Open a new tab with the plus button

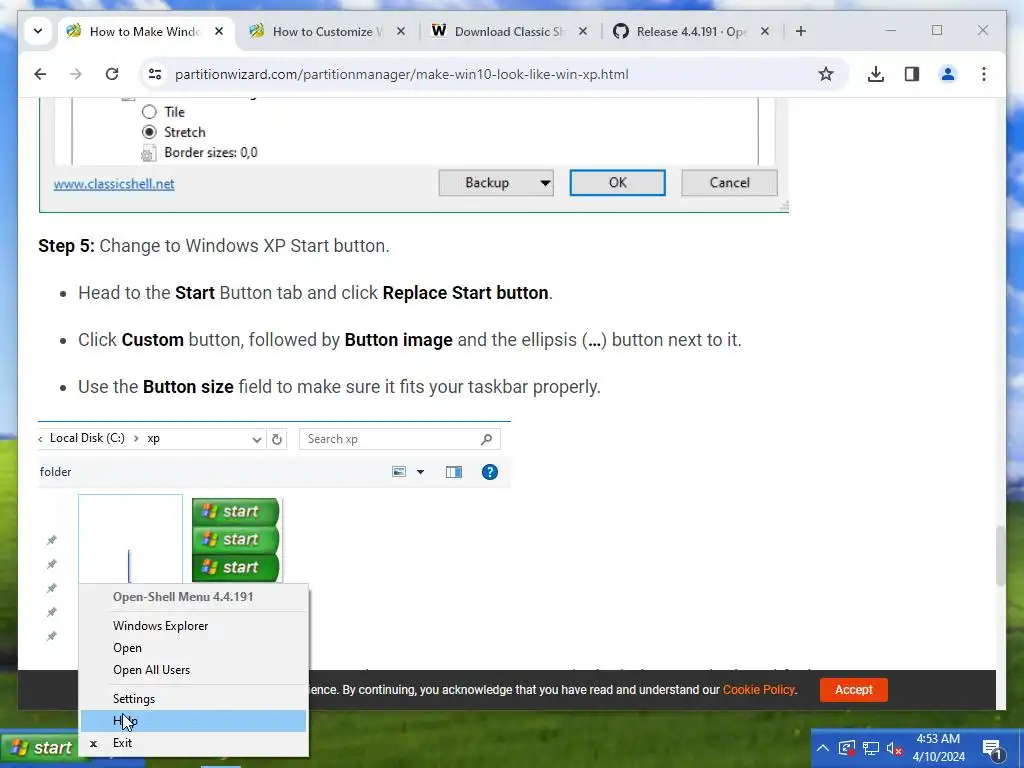[801, 31]
